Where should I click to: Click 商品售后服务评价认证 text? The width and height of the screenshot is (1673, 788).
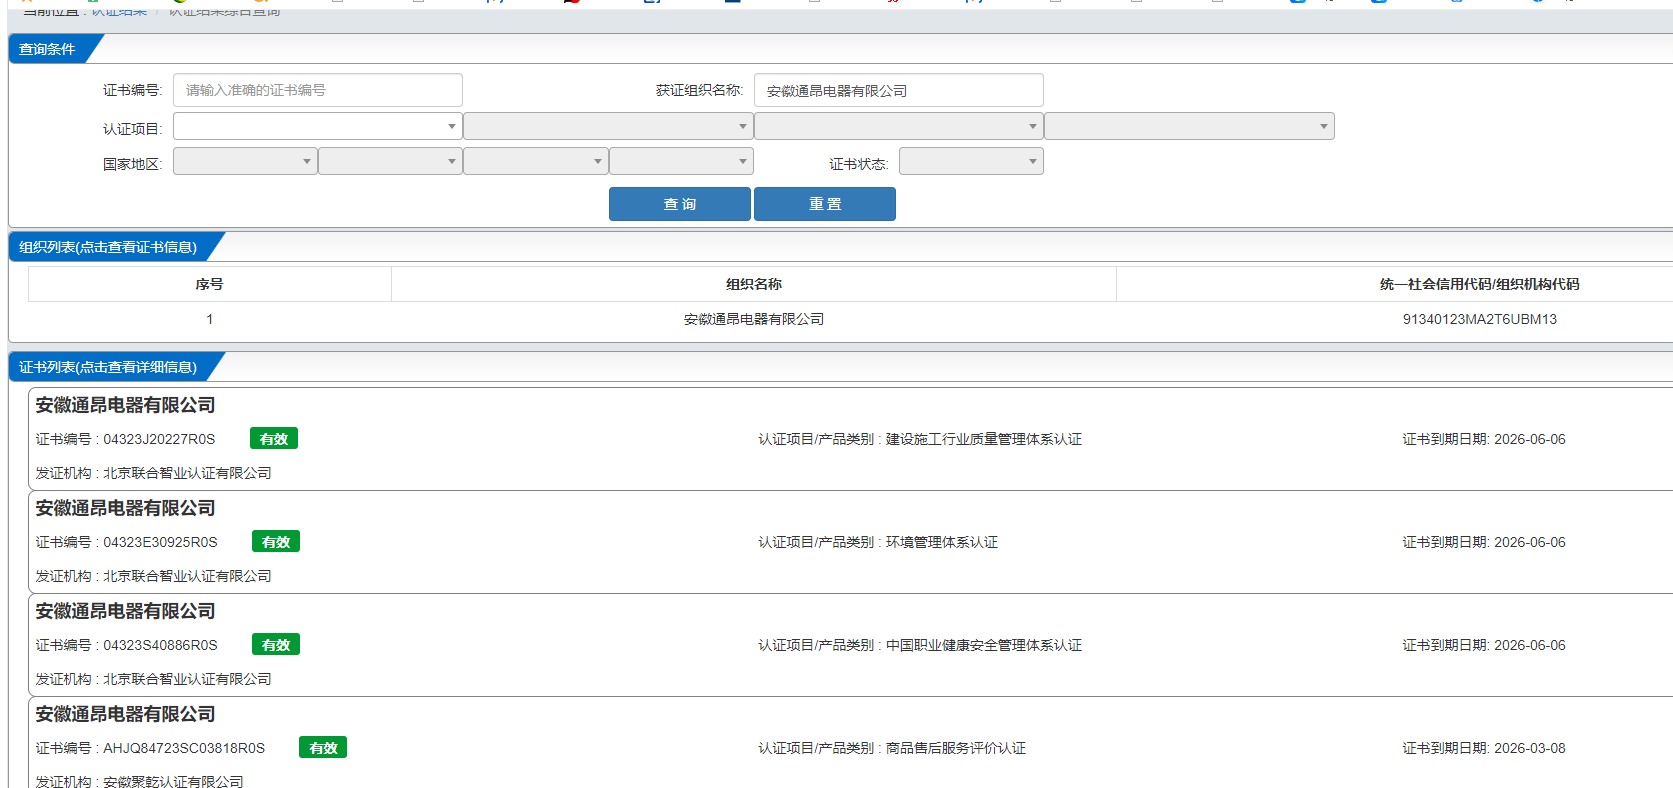(956, 748)
